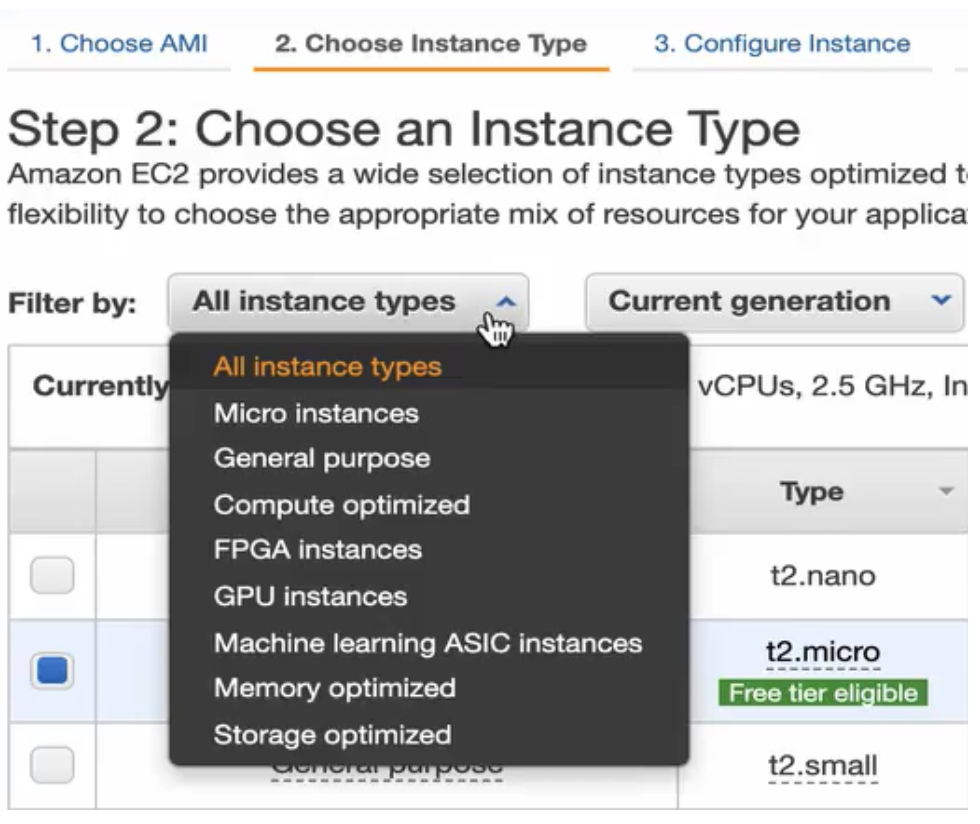Select the t2.nano row checkbox
Screen dimensions: 980x824
pyautogui.click(x=52, y=576)
